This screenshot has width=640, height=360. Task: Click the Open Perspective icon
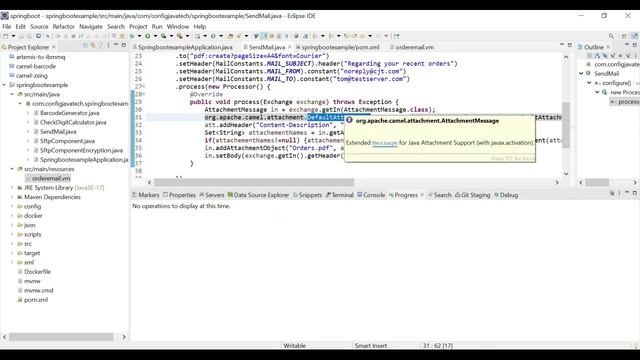[x=624, y=36]
